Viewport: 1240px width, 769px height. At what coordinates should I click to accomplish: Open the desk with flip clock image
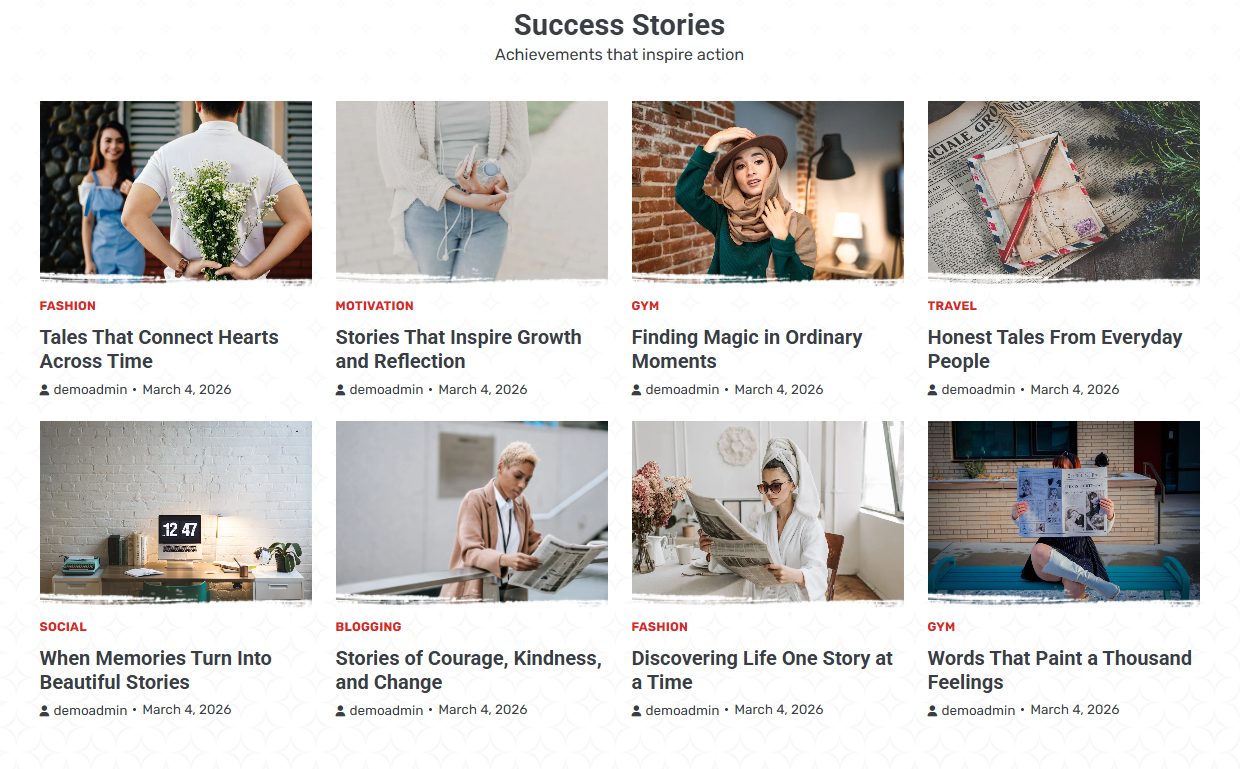tap(176, 511)
